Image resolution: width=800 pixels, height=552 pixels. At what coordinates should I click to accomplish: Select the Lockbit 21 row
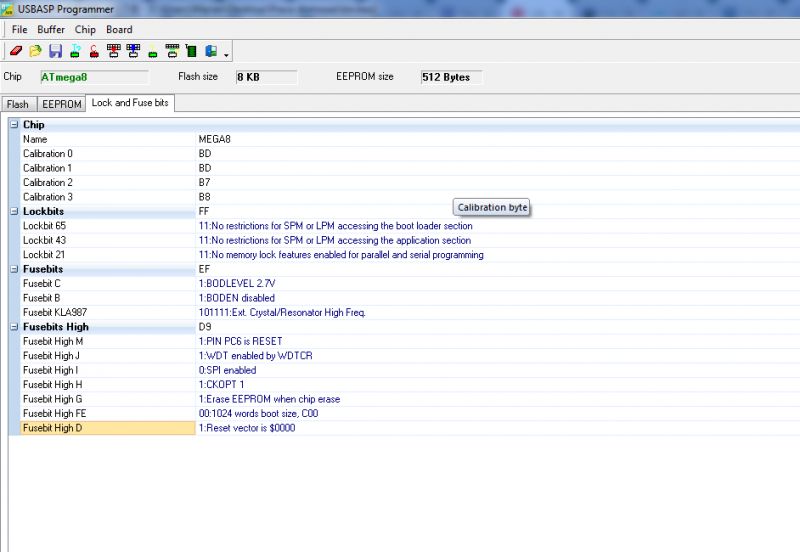point(410,255)
